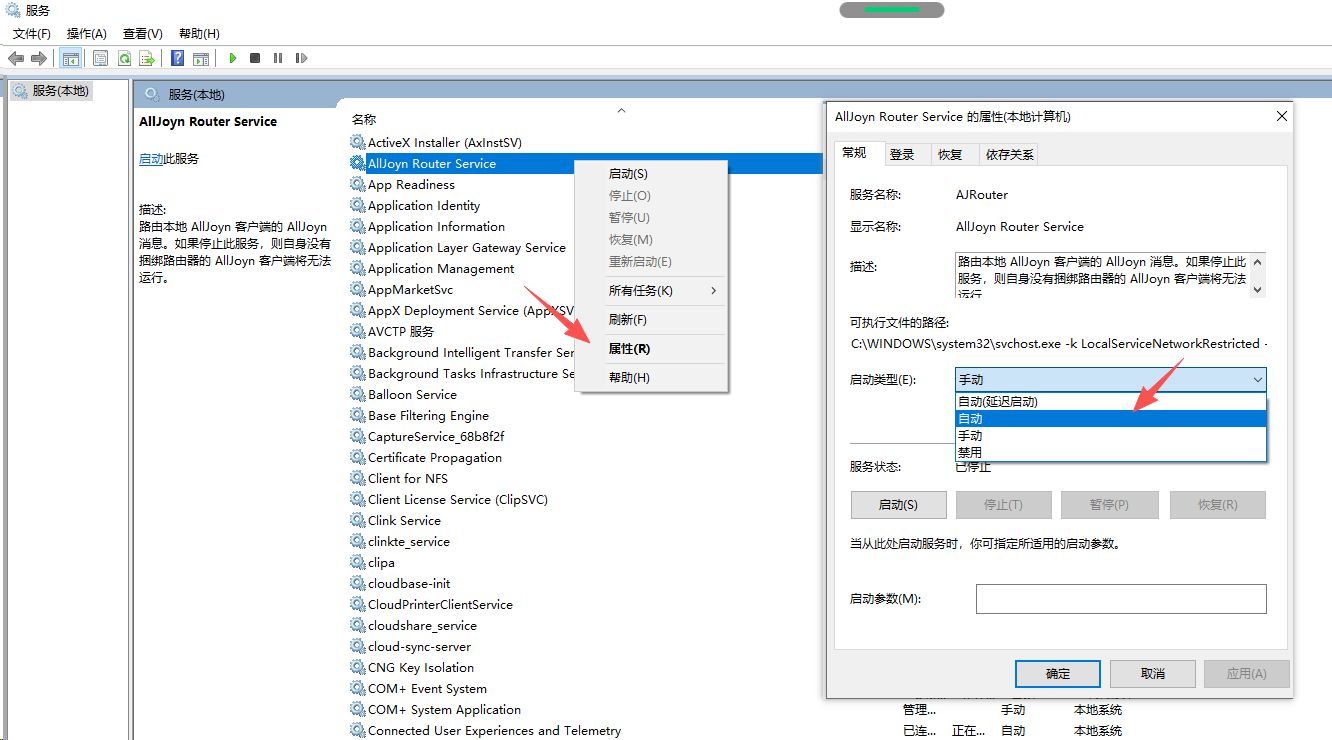1332x740 pixels.
Task: Open the 文件(F) menu
Action: [x=32, y=34]
